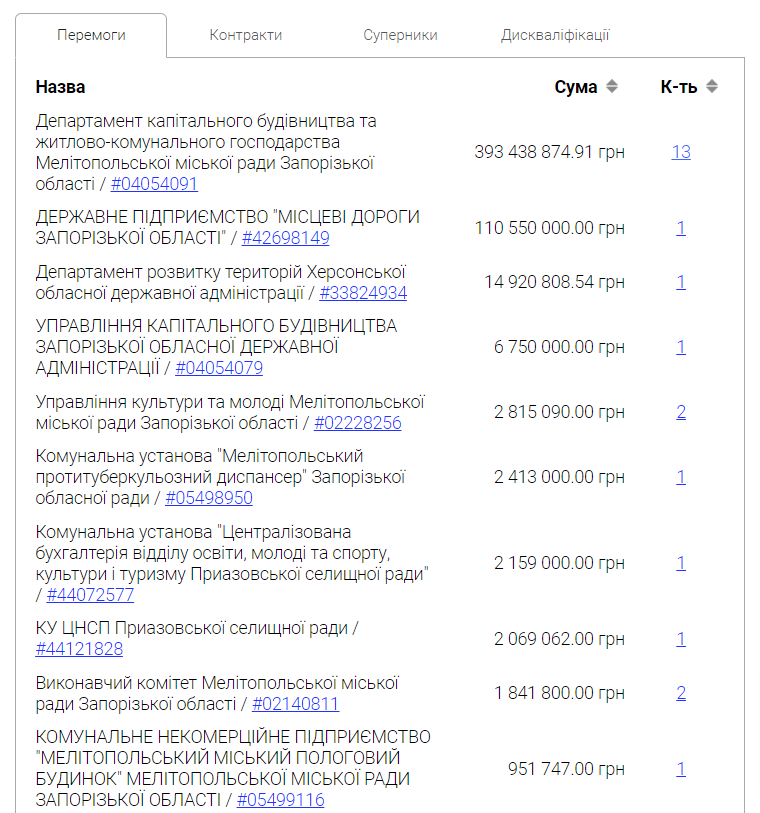Screen dimensions: 760x813
Task: Sort the table by the К-ть sort arrows
Action: tap(712, 87)
